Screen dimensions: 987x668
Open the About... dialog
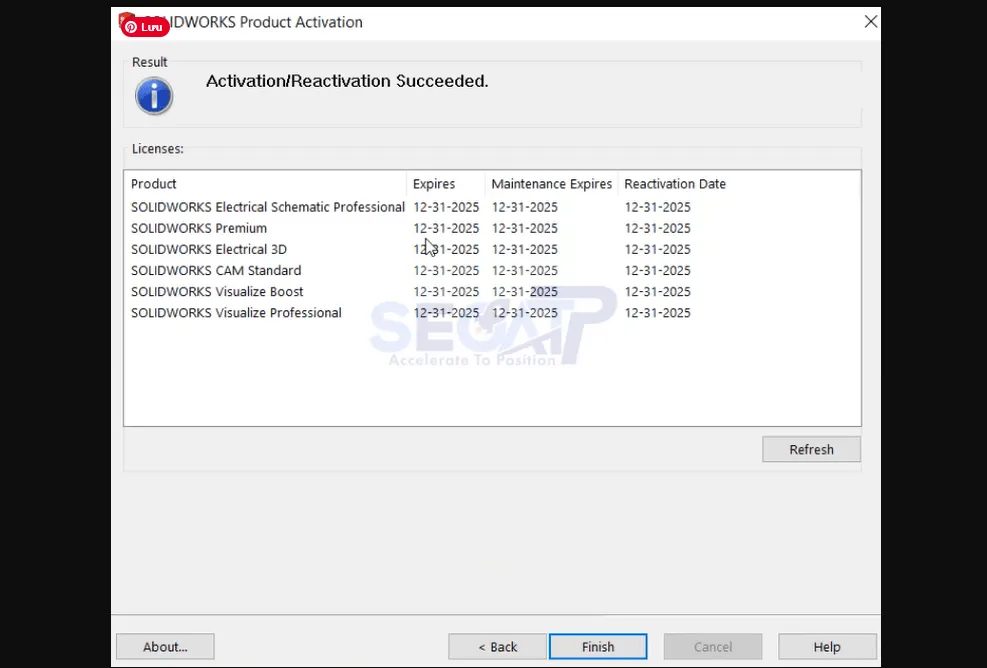tap(164, 646)
